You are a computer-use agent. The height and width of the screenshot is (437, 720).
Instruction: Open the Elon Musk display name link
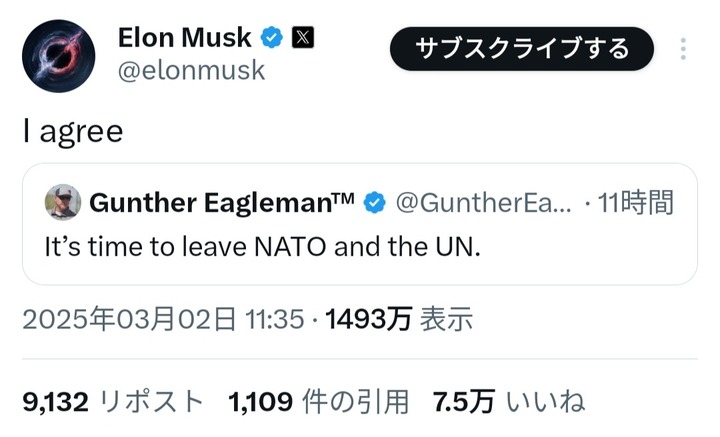[x=185, y=39]
